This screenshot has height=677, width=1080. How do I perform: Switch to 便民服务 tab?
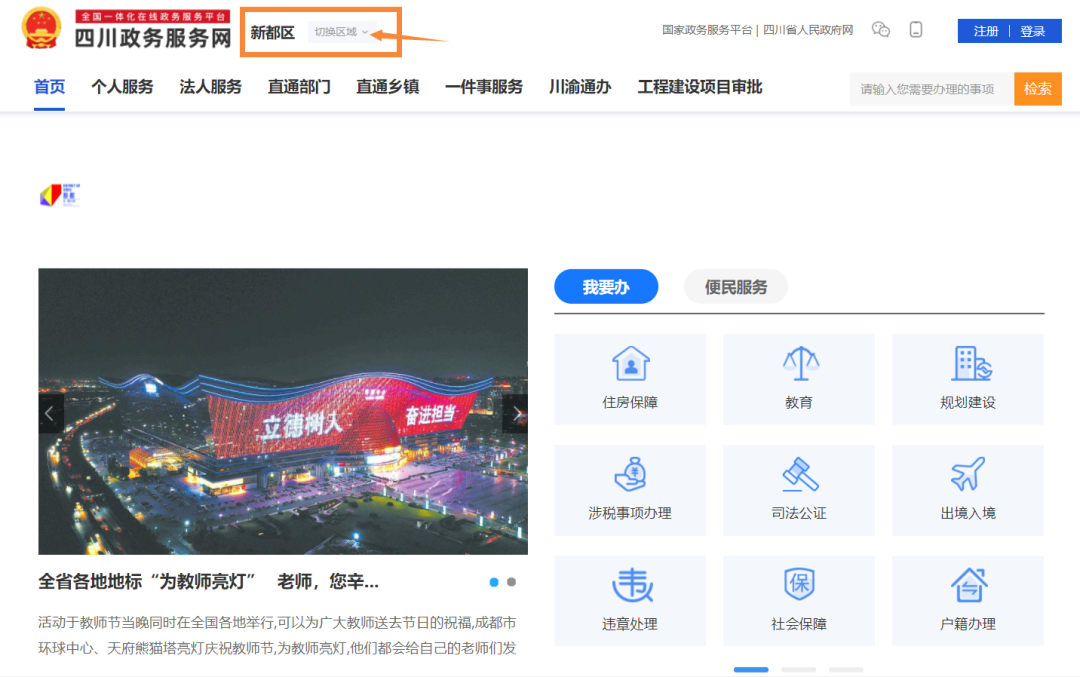(x=736, y=287)
